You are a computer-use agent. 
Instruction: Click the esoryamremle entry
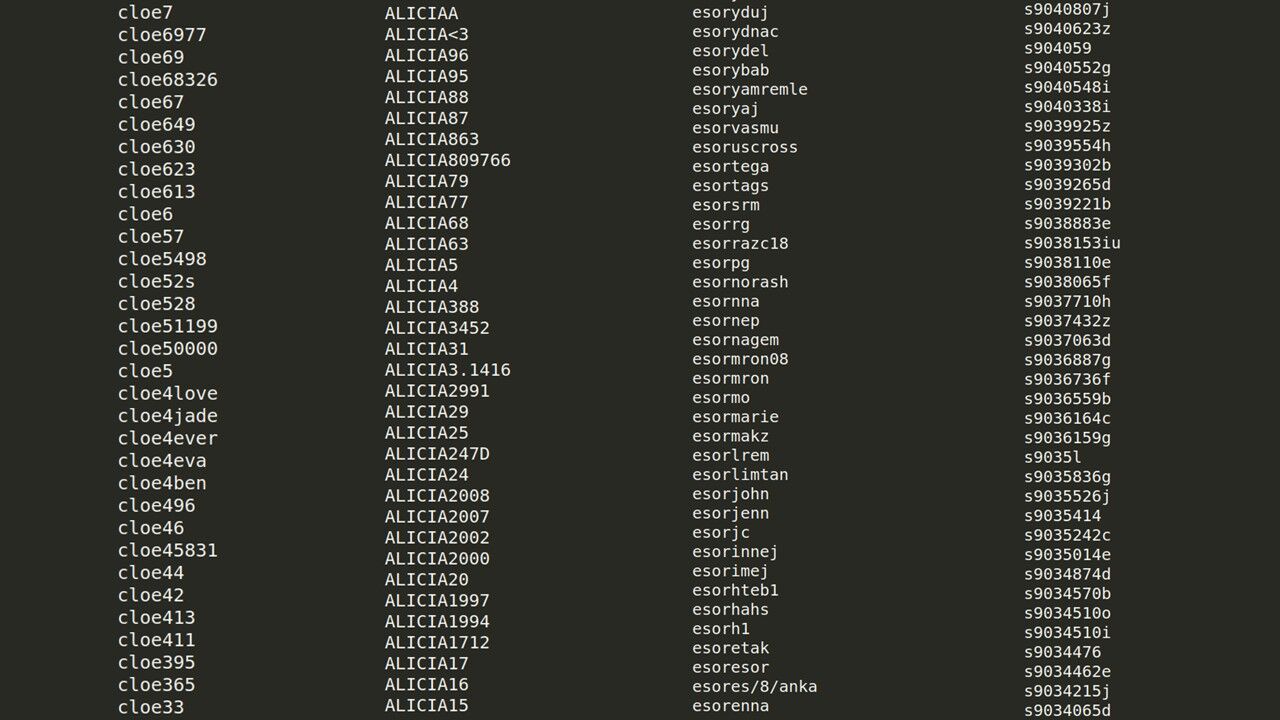pyautogui.click(x=750, y=89)
